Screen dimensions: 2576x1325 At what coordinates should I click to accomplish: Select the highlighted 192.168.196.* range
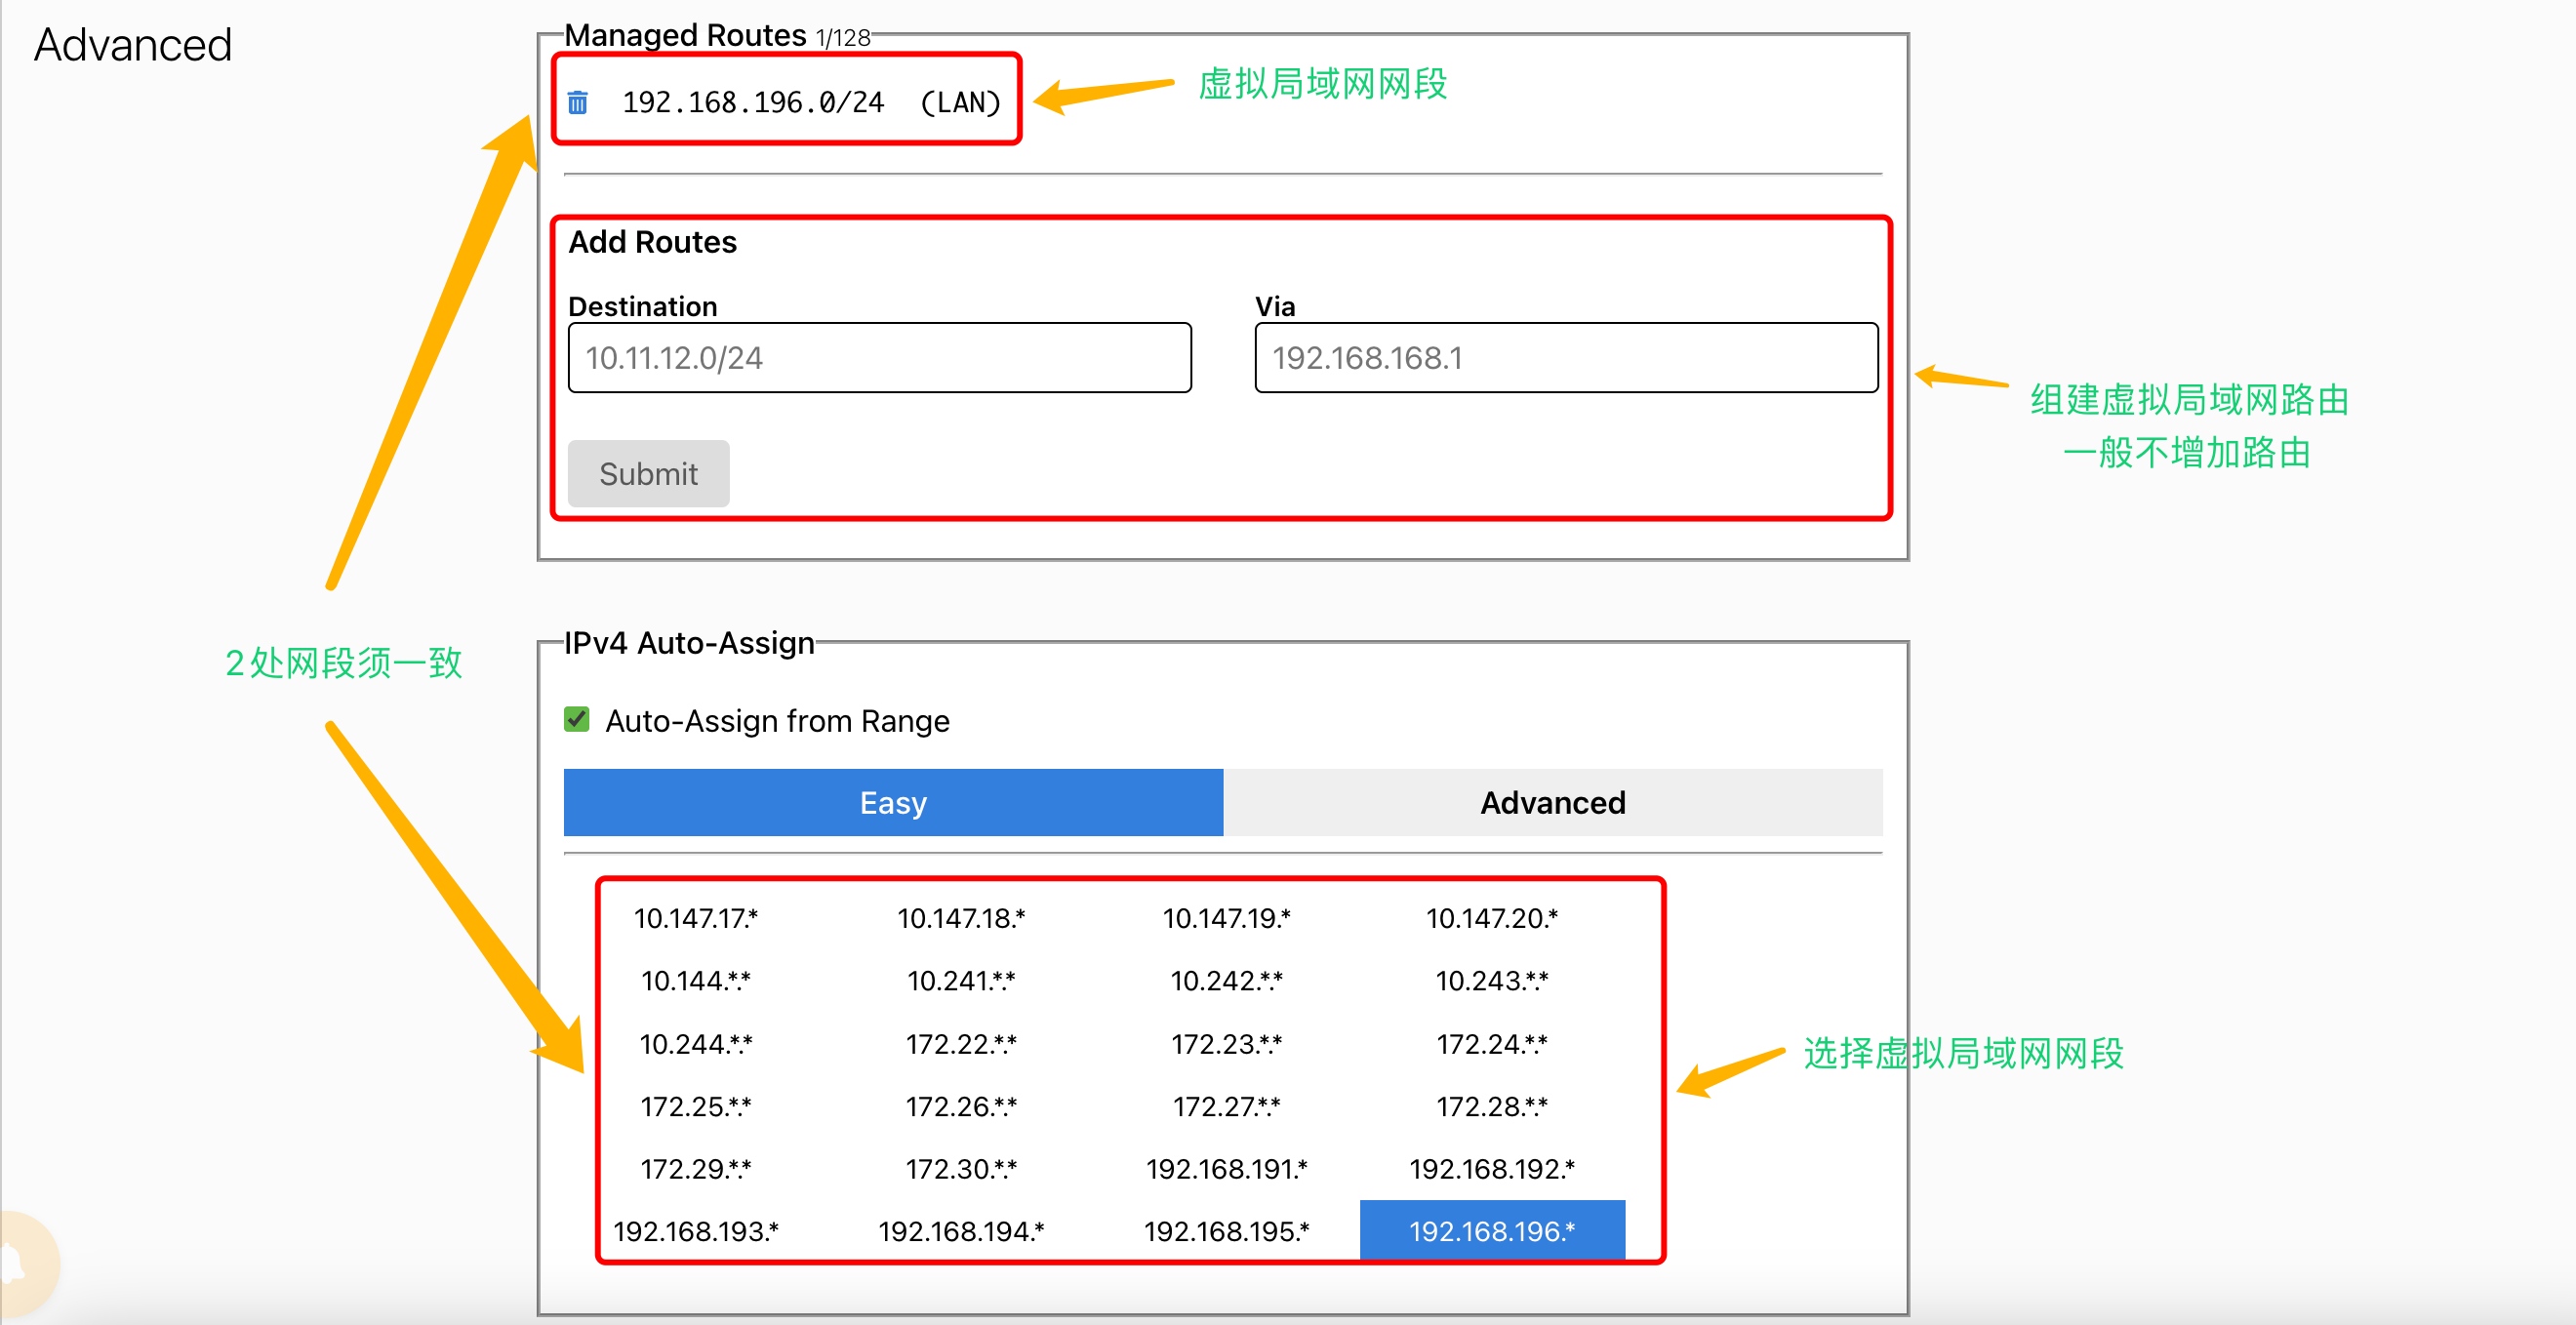pos(1492,1231)
